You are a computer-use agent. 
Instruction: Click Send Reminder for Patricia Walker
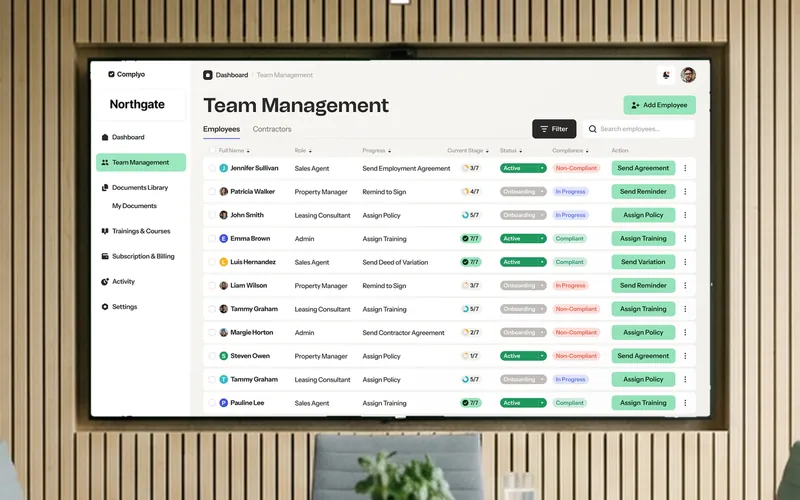[643, 191]
